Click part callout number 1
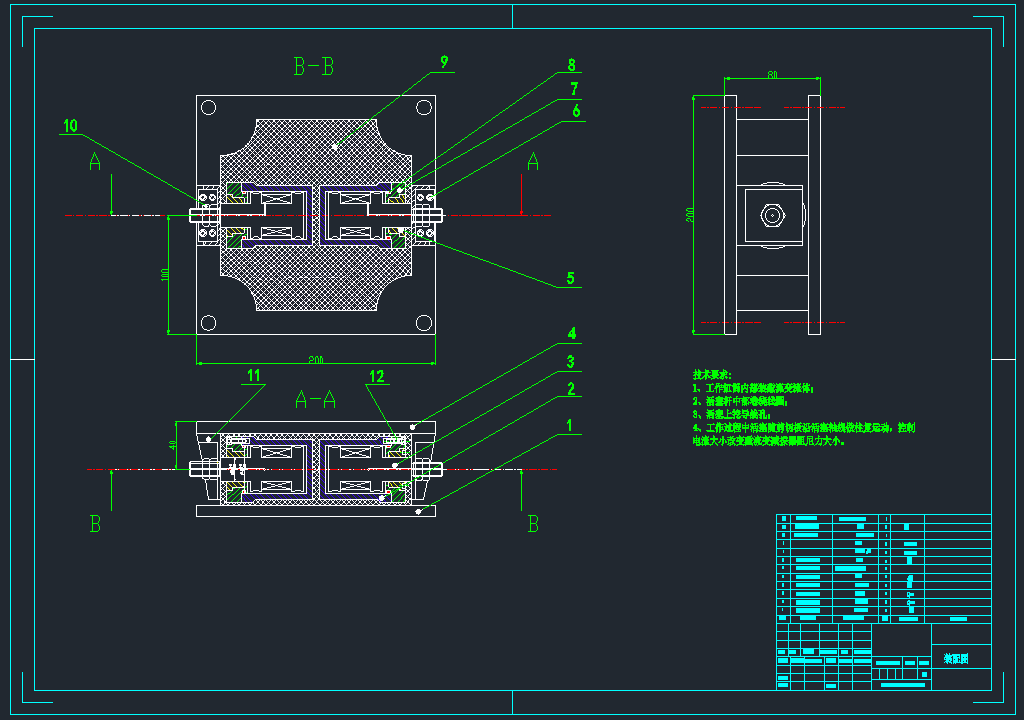 569,425
